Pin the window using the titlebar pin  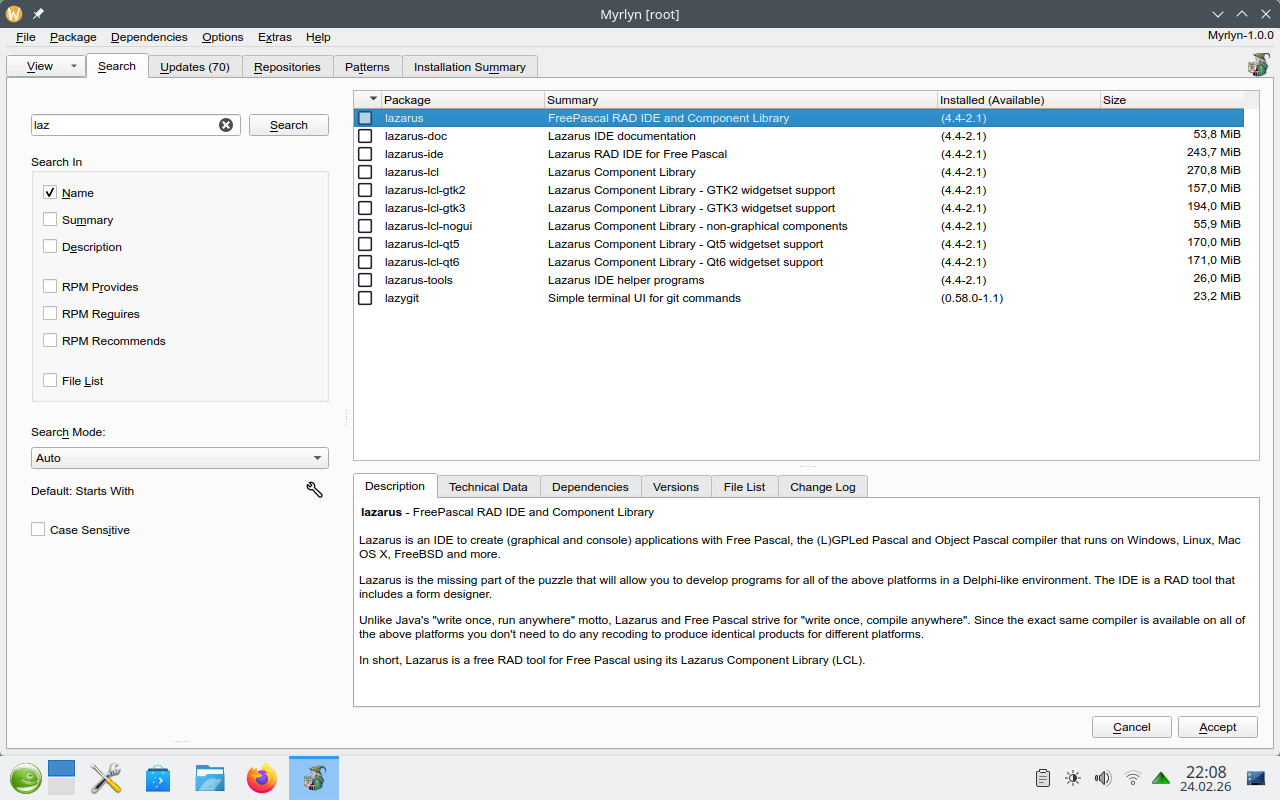coord(38,14)
